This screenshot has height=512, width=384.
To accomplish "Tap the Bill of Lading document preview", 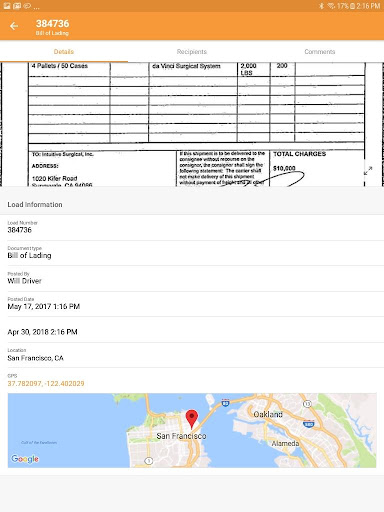I will [x=192, y=124].
